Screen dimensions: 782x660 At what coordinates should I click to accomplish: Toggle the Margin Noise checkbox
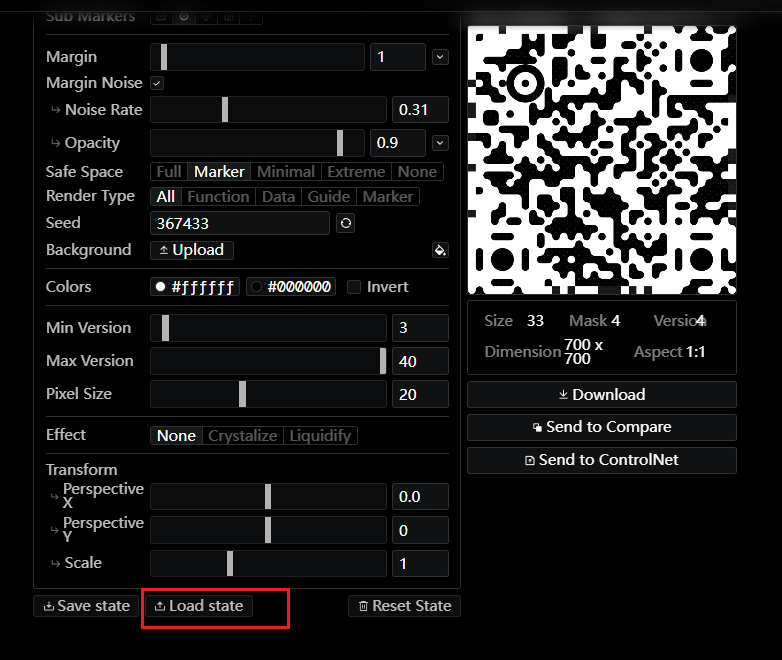click(157, 83)
